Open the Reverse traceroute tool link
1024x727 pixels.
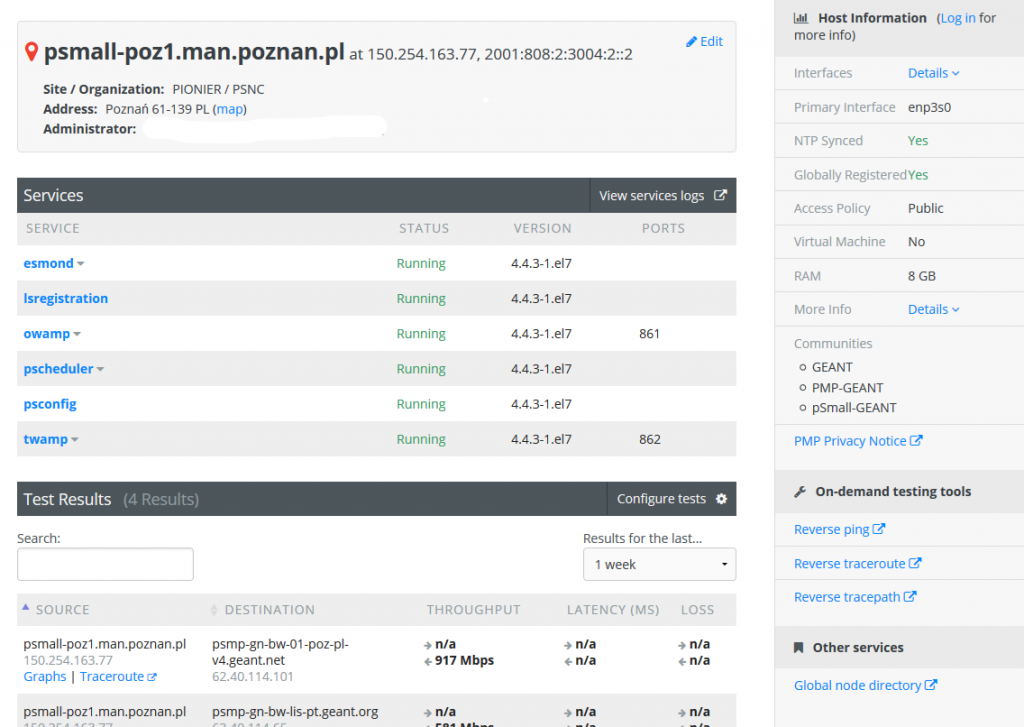point(857,563)
